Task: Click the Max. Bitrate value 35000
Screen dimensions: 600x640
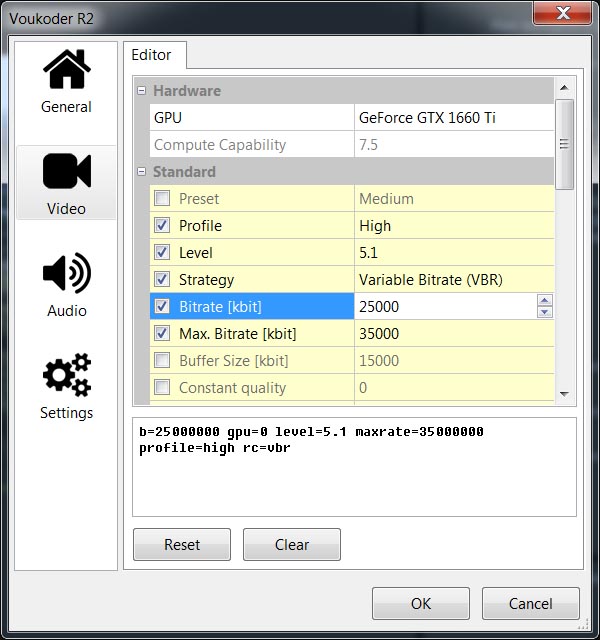Action: (x=454, y=333)
